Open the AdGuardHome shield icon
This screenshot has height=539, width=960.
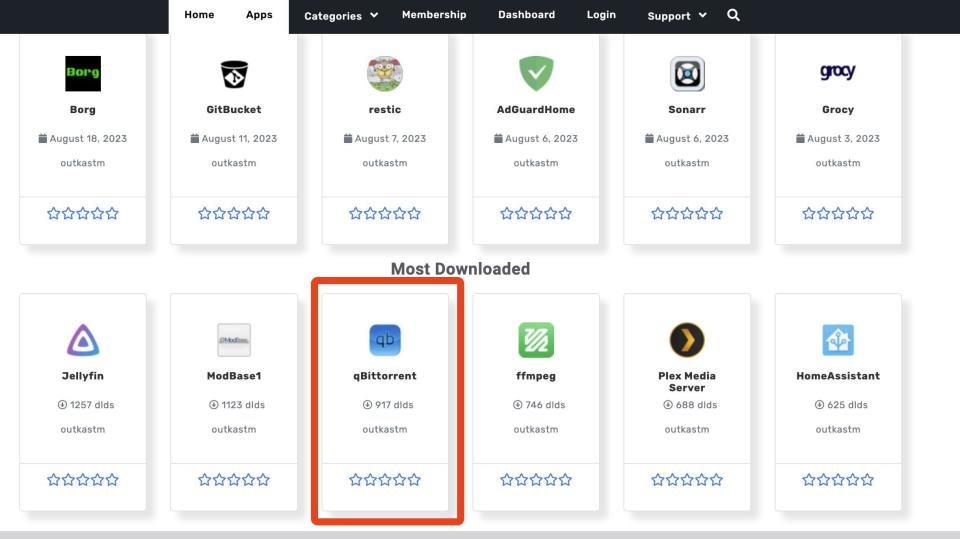pyautogui.click(x=536, y=74)
